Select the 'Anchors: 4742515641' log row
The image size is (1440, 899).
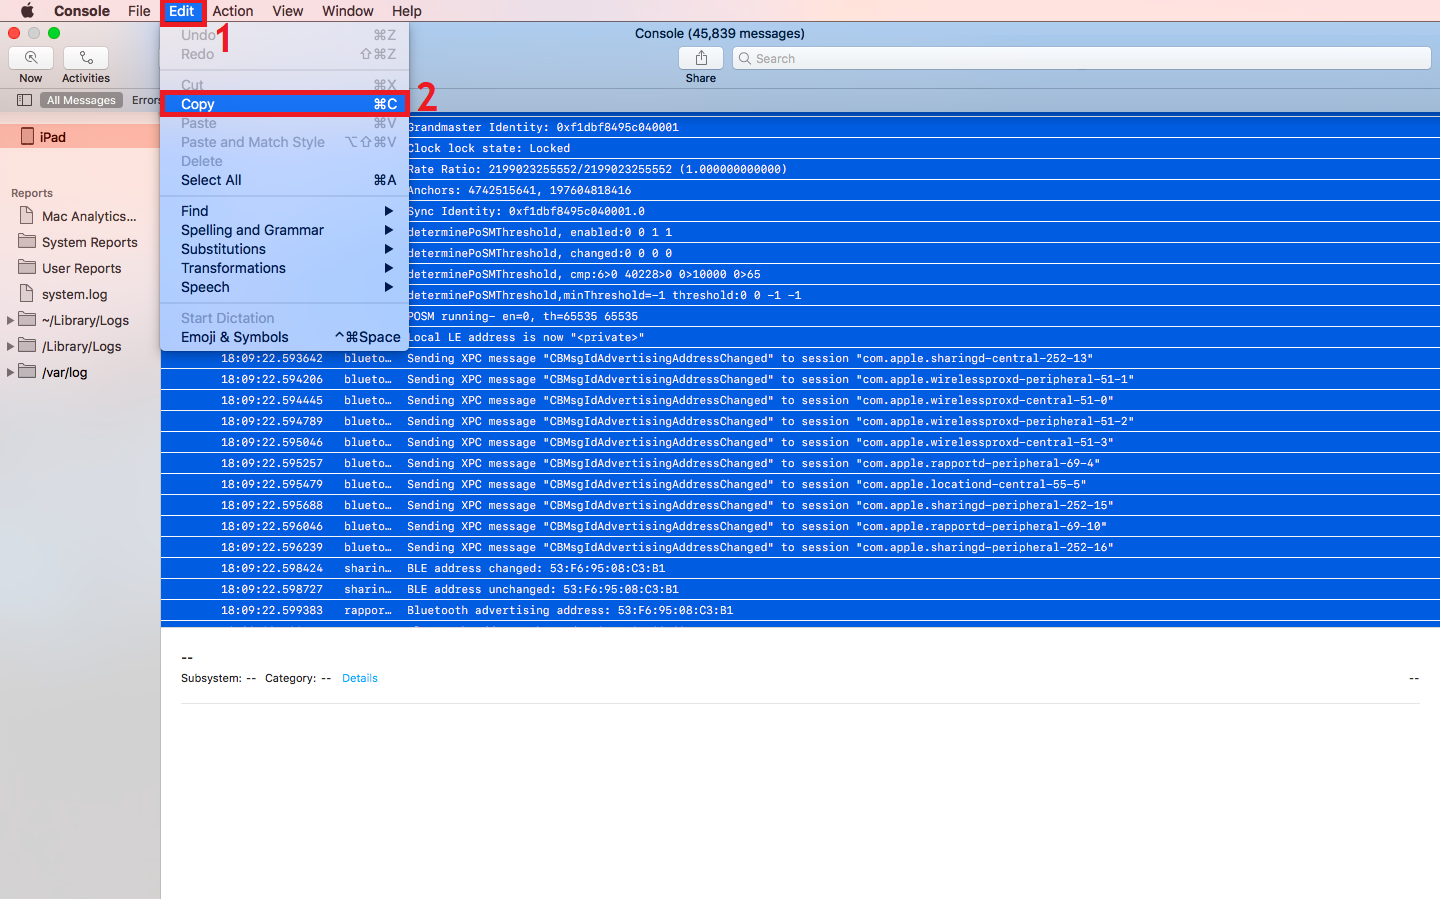pos(924,190)
